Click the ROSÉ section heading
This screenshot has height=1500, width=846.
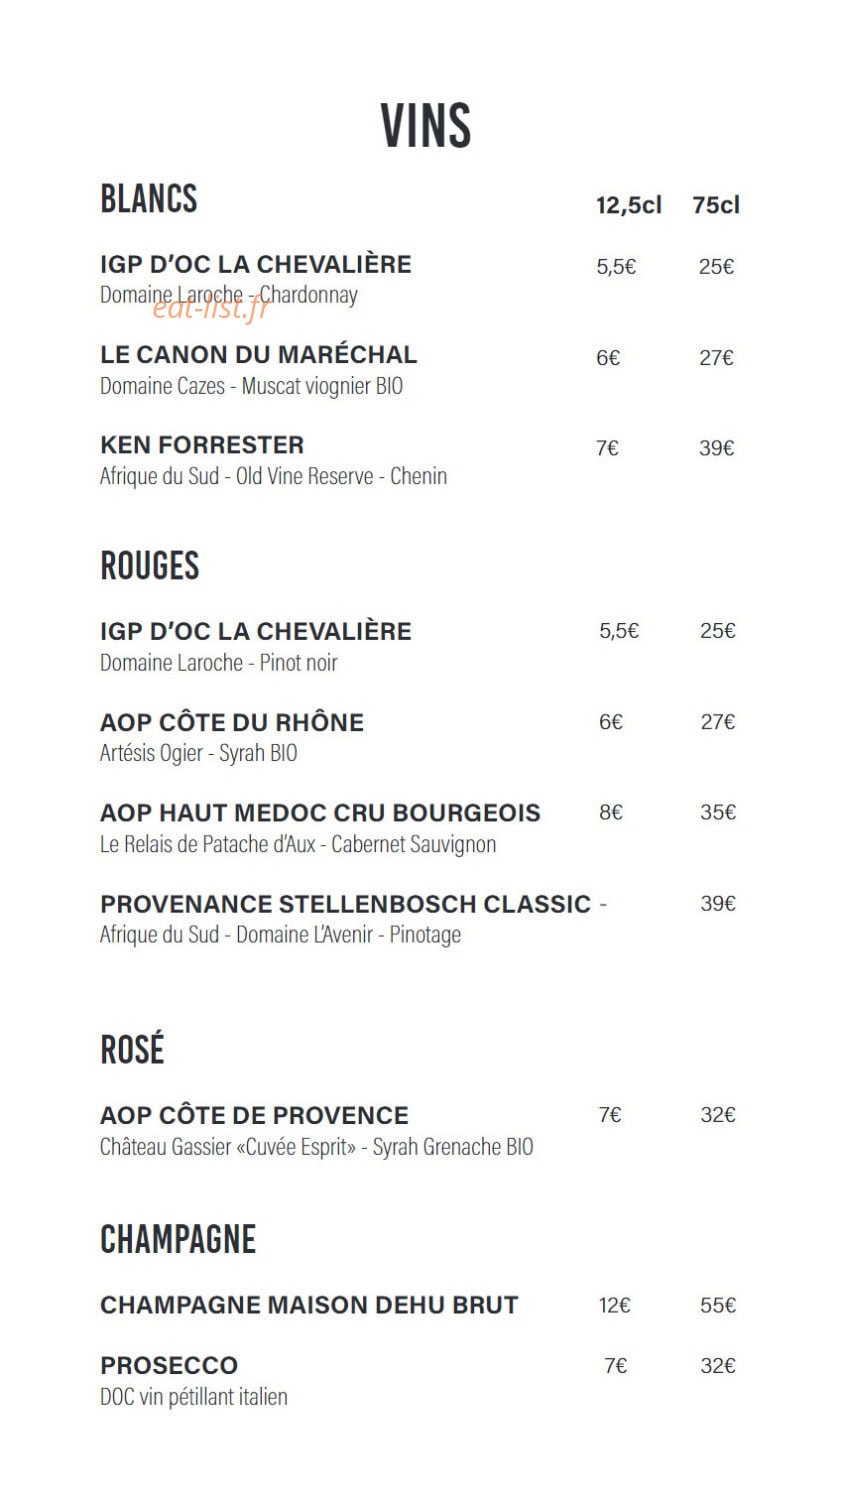(132, 1050)
